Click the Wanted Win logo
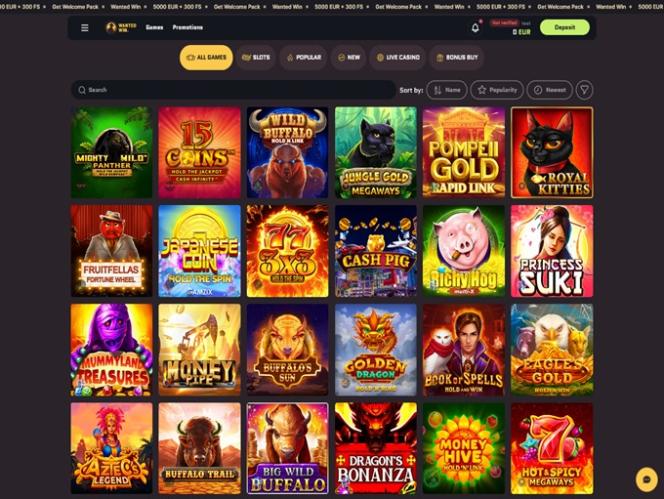This screenshot has height=499, width=664. tap(121, 28)
